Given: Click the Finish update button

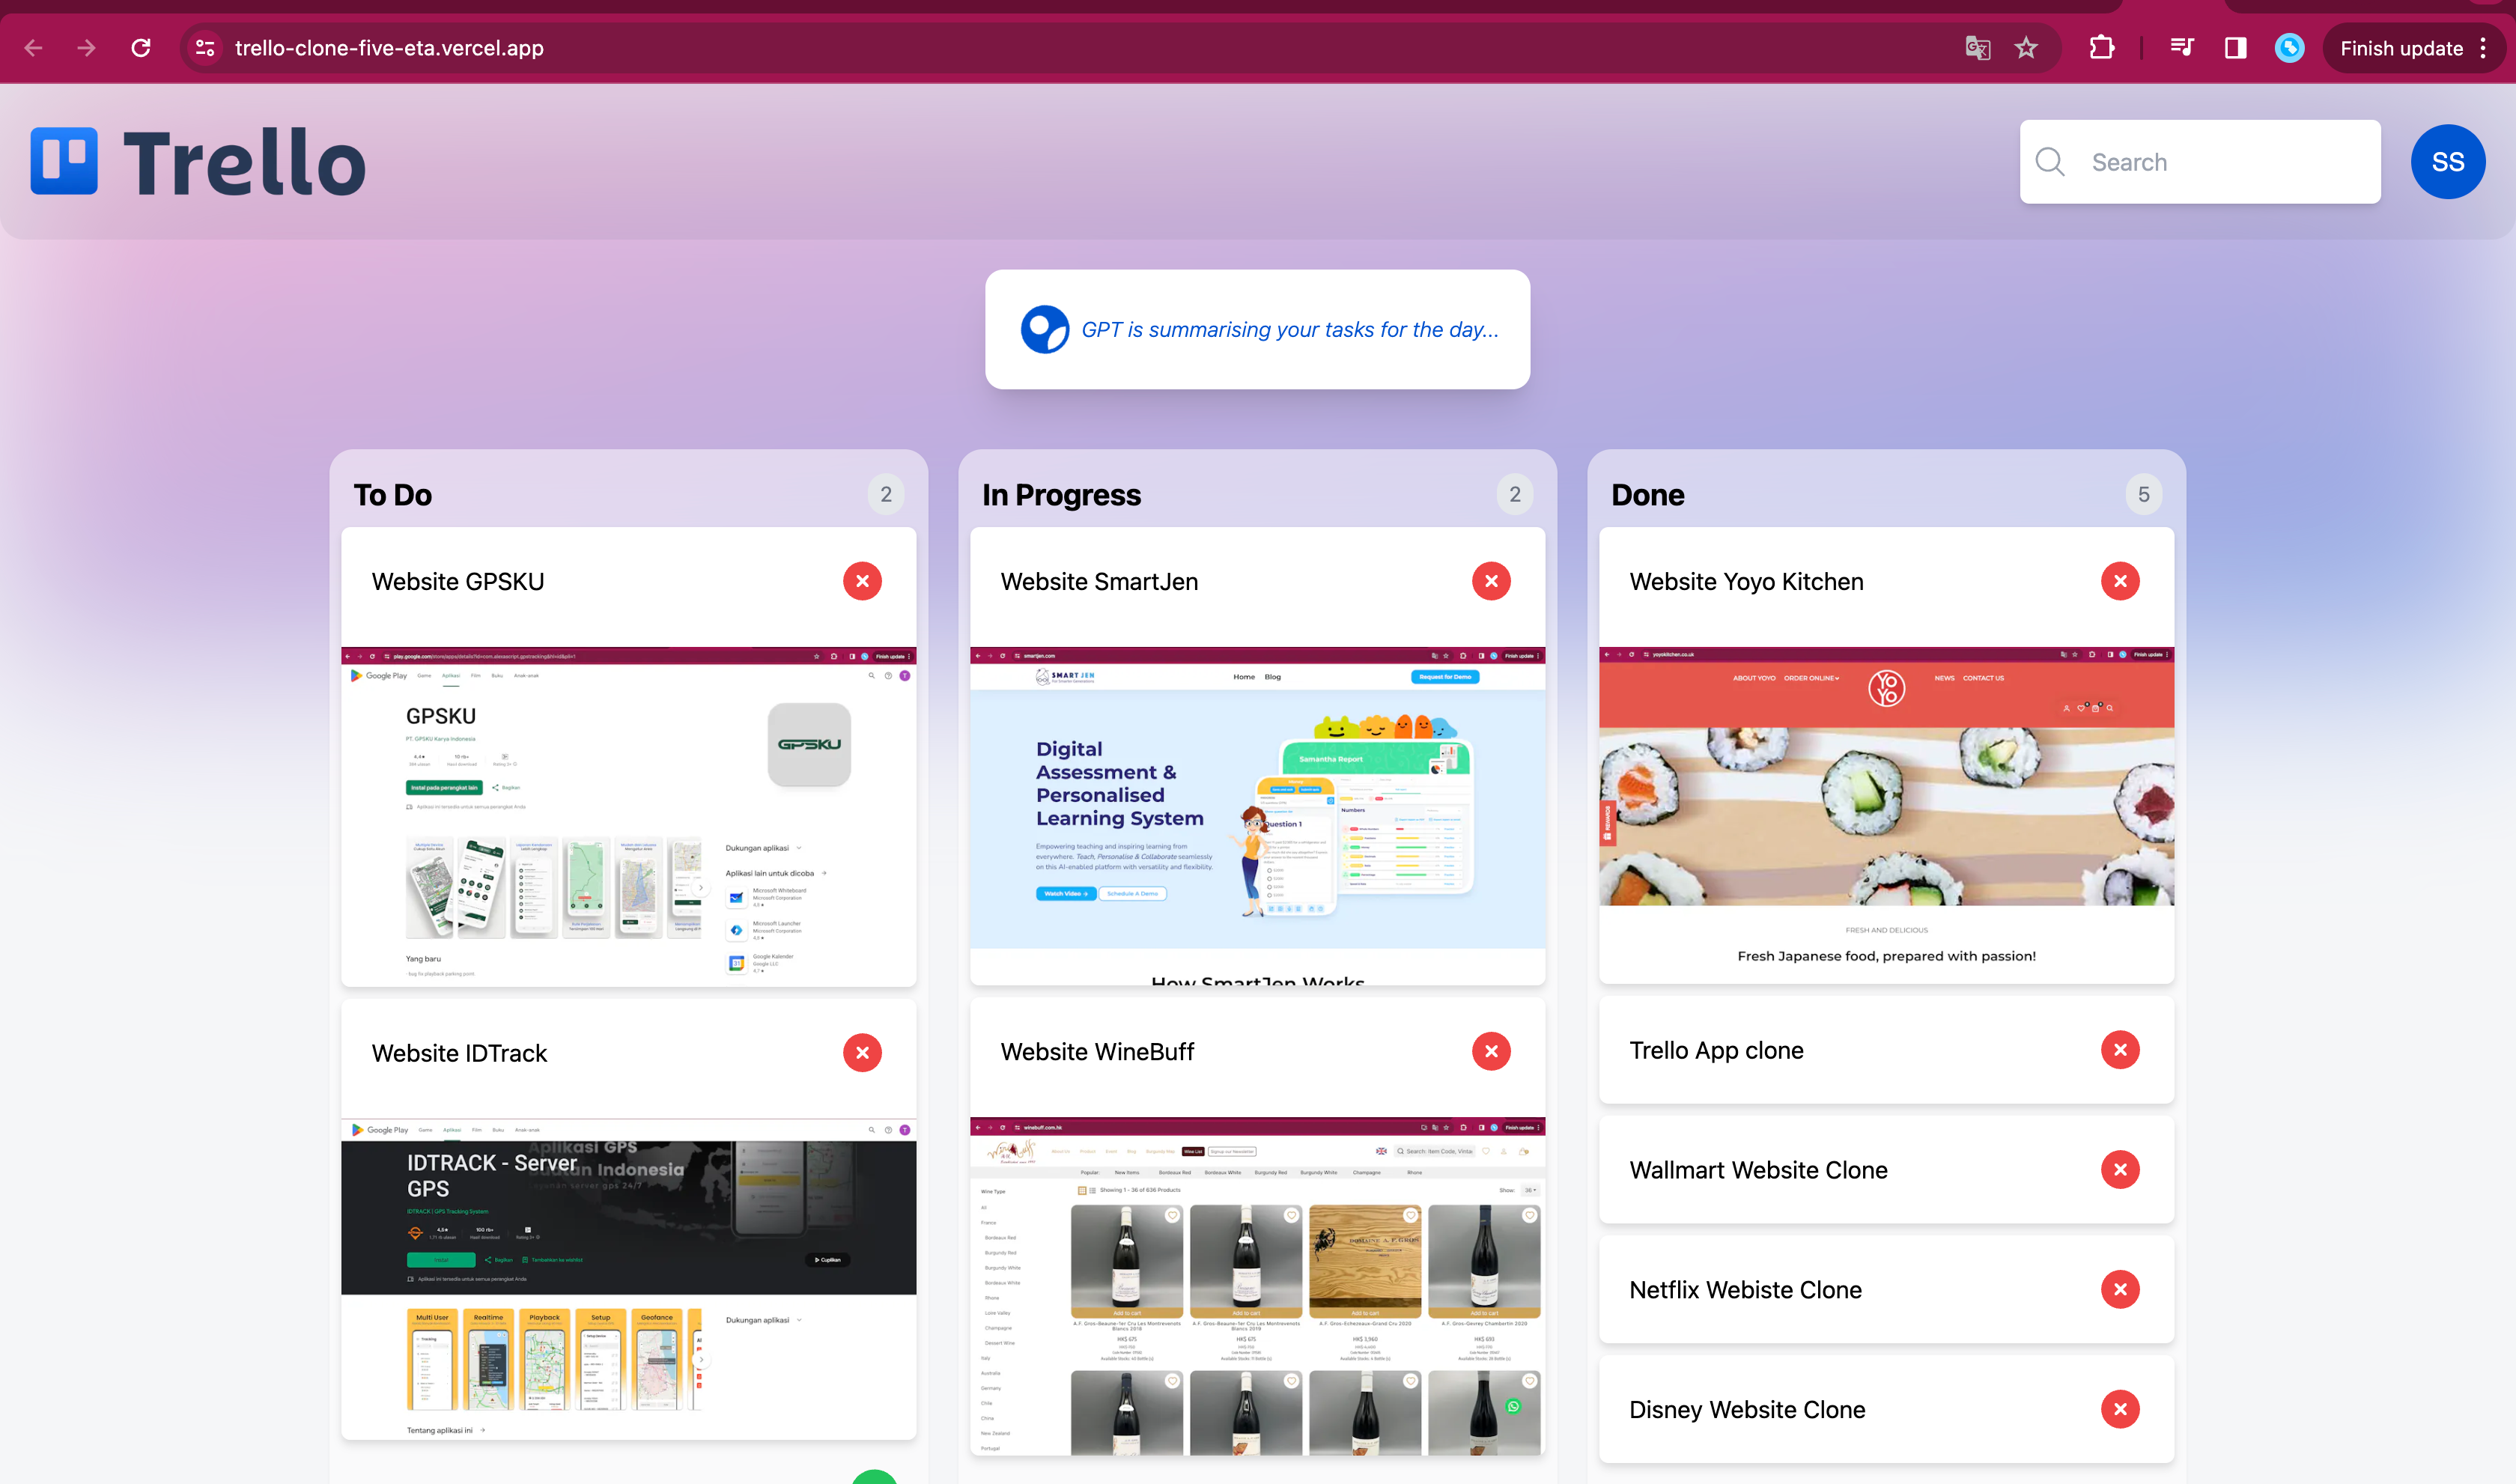Looking at the screenshot, I should click(2401, 48).
